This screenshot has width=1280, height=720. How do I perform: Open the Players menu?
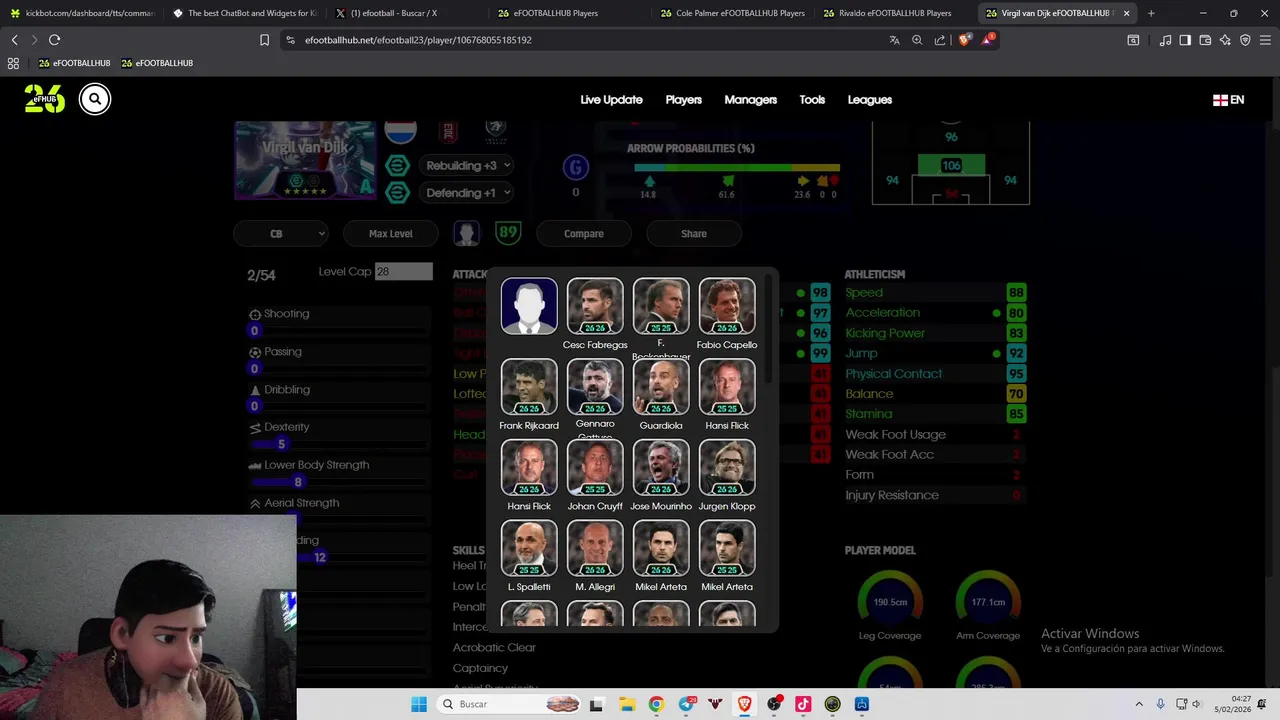tap(684, 100)
